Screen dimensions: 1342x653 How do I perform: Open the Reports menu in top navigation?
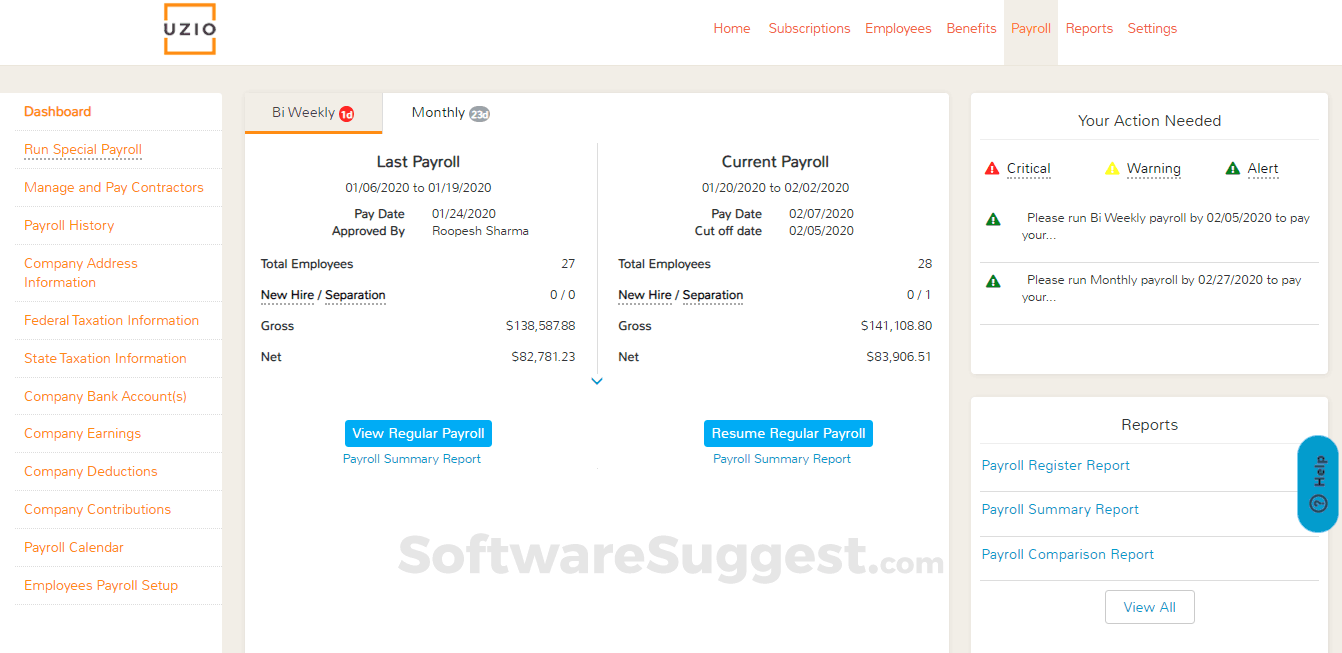1089,29
